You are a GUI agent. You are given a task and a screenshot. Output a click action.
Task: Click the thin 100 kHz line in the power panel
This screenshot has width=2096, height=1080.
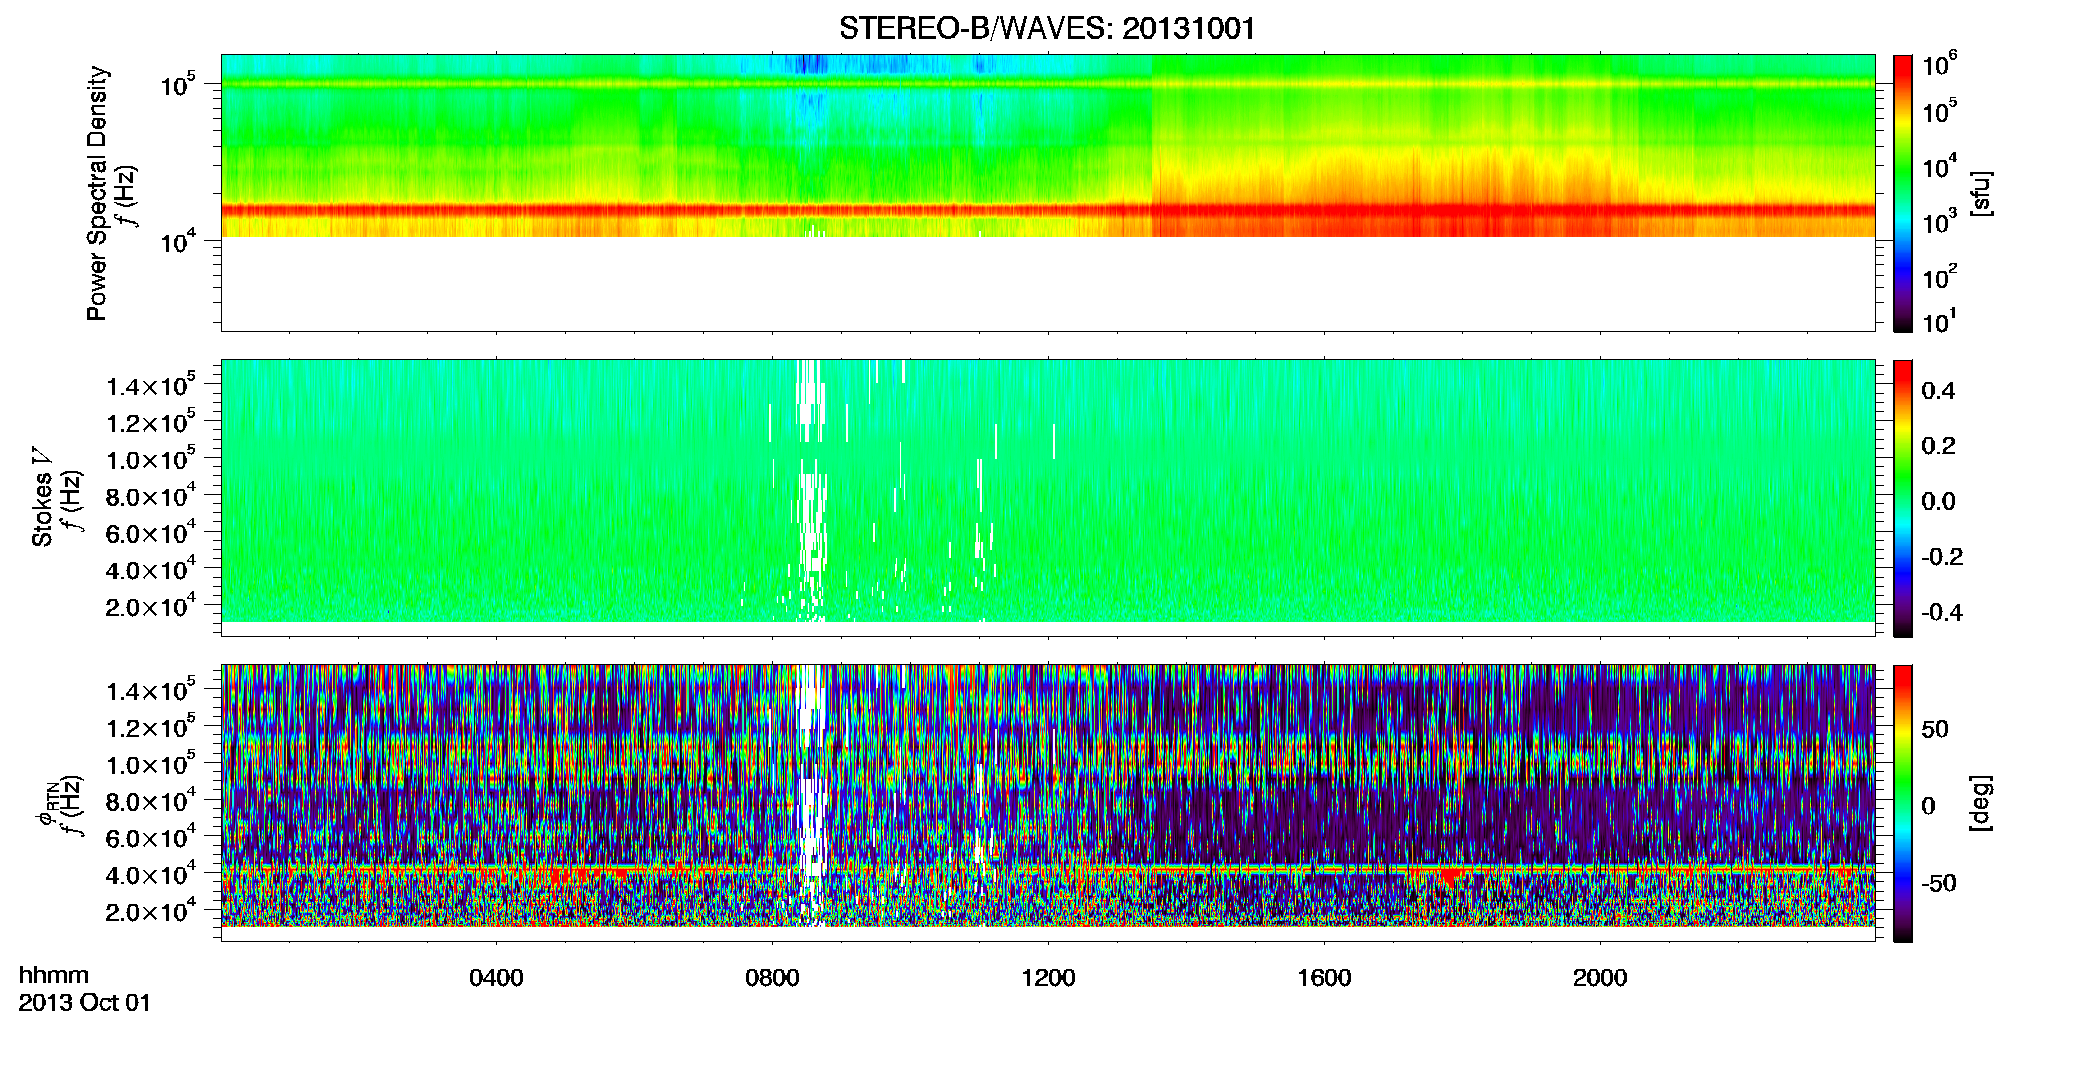[x=1047, y=84]
